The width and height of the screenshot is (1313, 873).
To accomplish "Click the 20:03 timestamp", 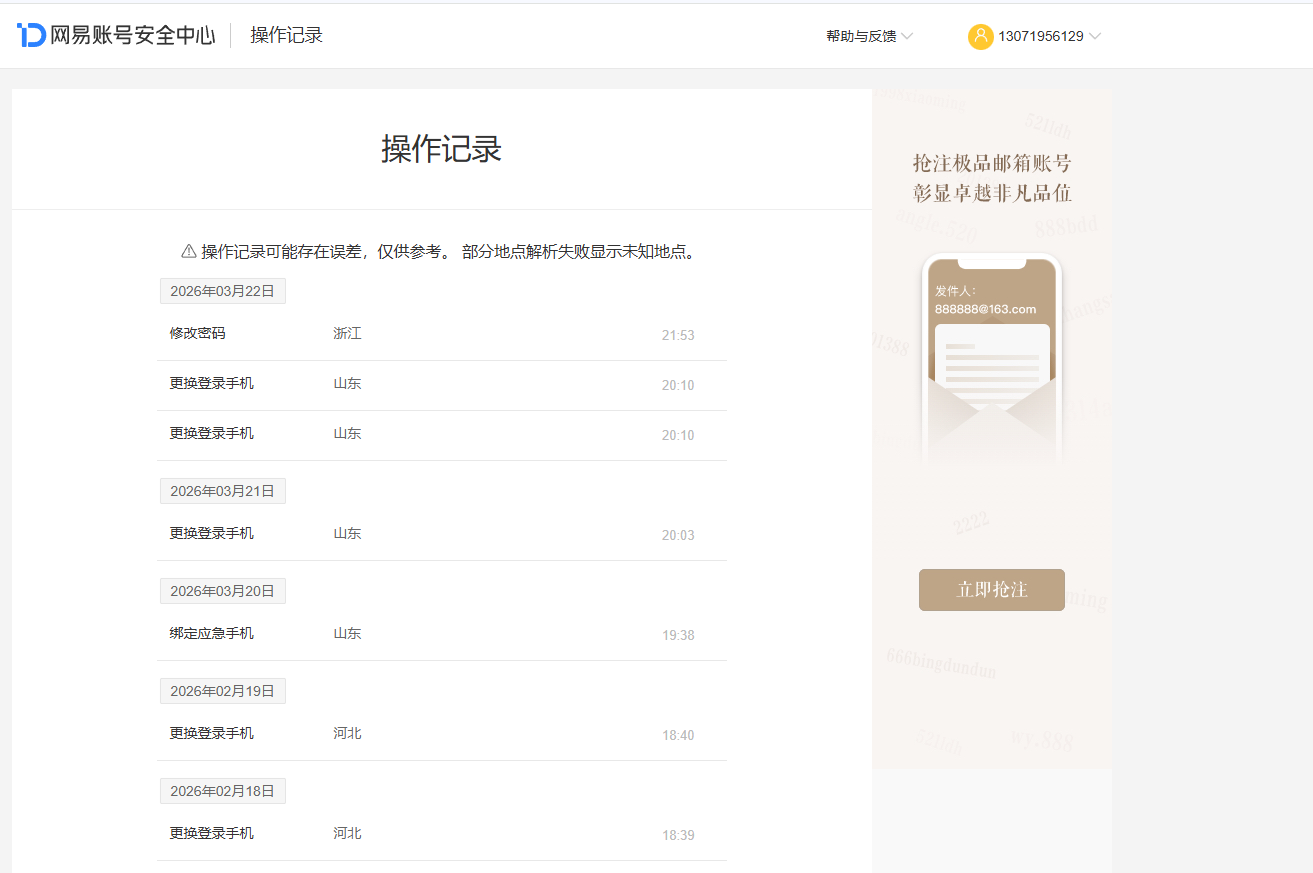I will (x=678, y=535).
